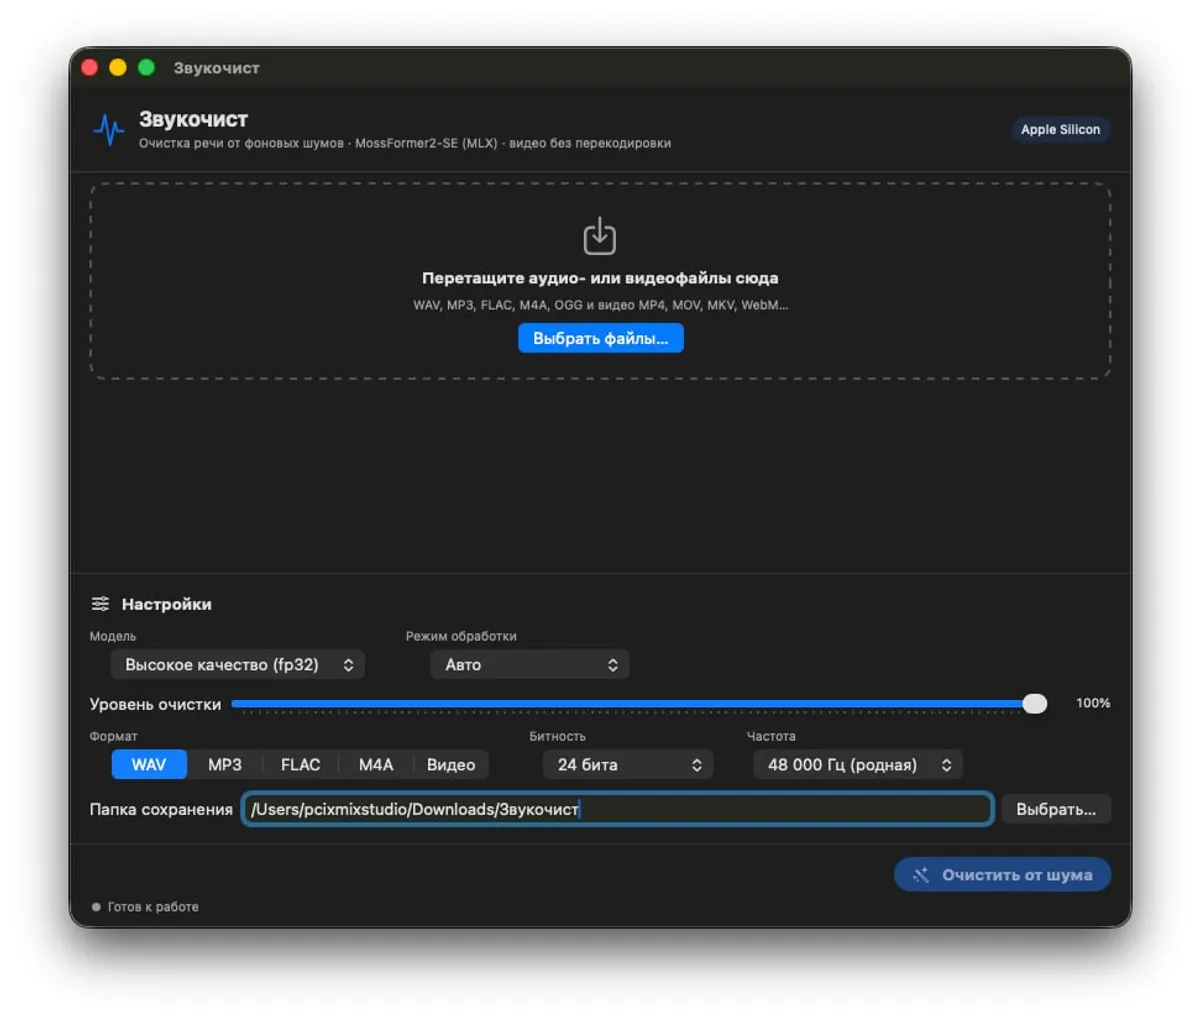Image resolution: width=1200 pixels, height=1018 pixels.
Task: Click the green full-screen window button
Action: (146, 67)
